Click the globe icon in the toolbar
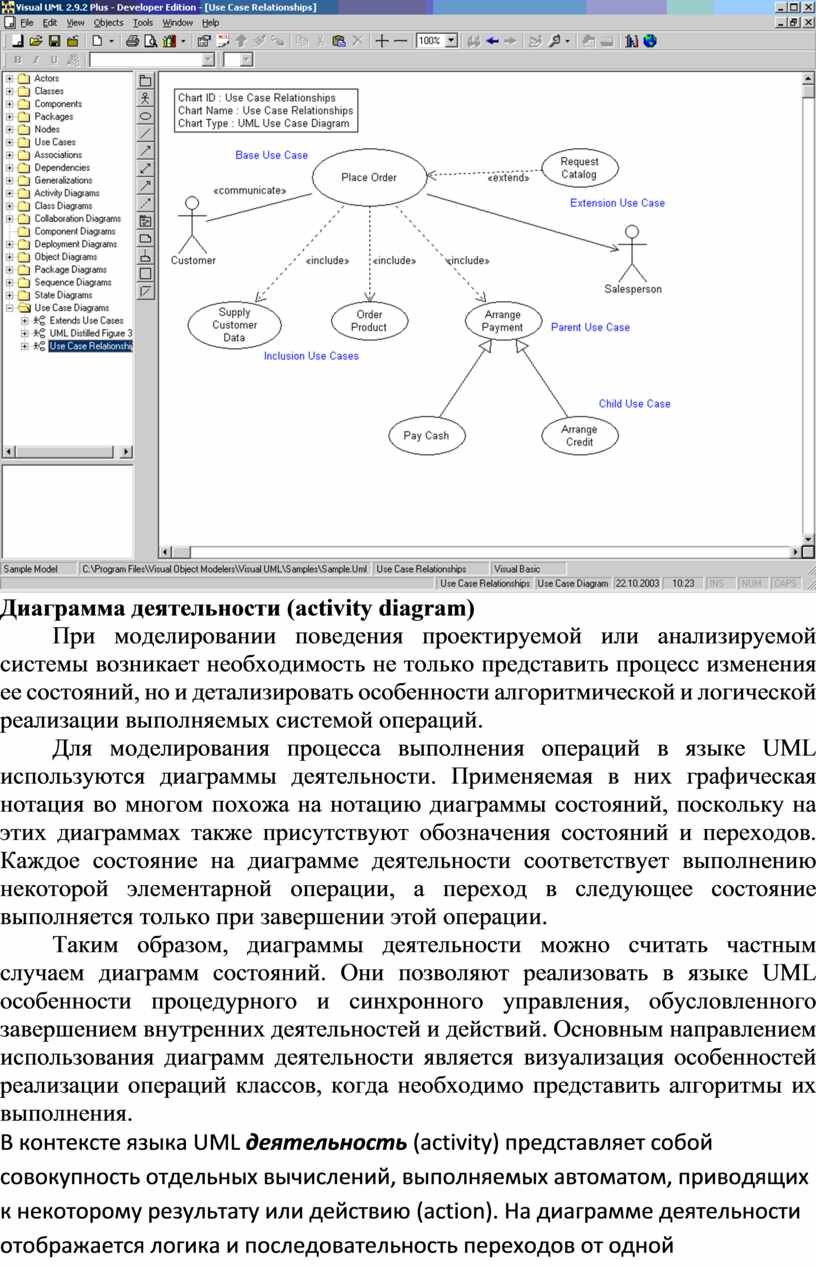816x1266 pixels. click(x=651, y=42)
